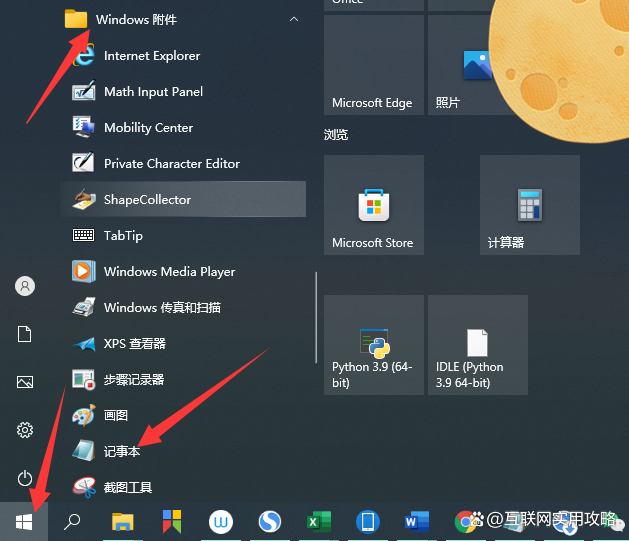Viewport: 629px width, 541px height.
Task: Launch Math Input Panel
Action: click(183, 91)
